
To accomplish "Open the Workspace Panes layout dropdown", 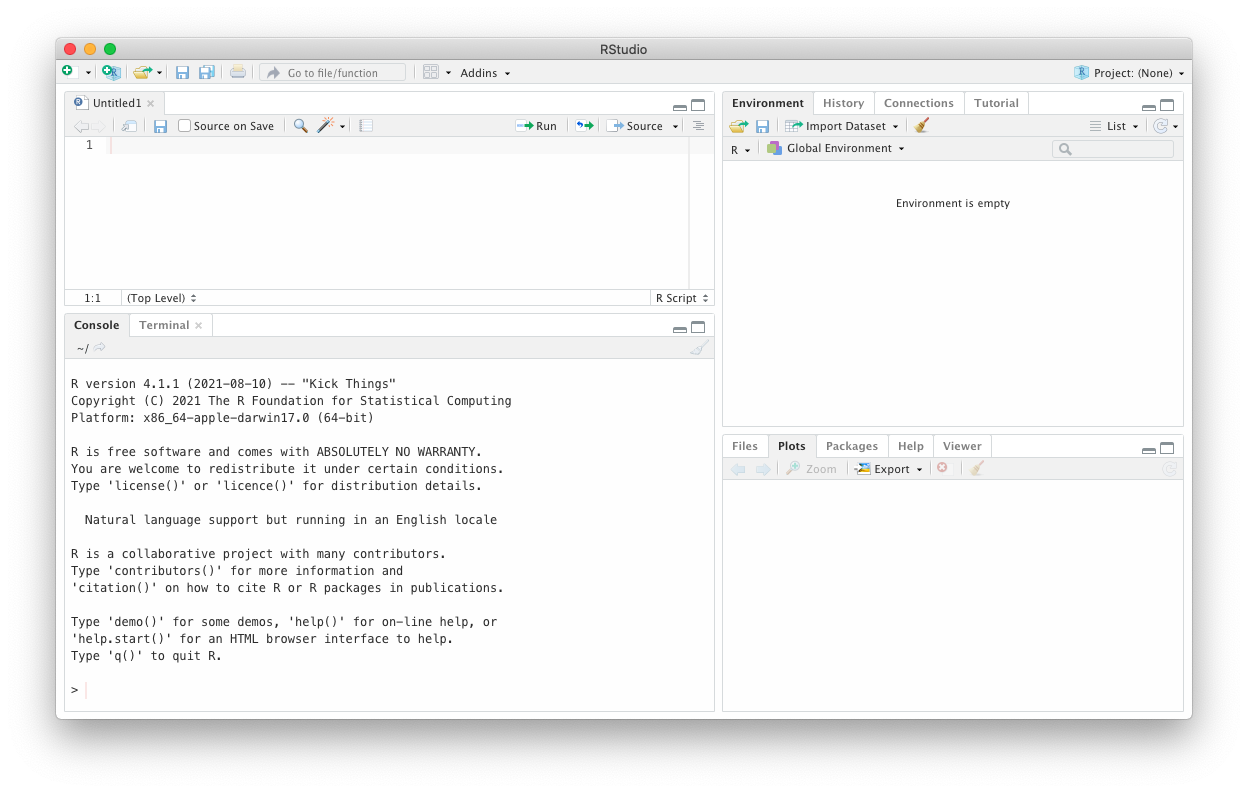I will pos(436,72).
